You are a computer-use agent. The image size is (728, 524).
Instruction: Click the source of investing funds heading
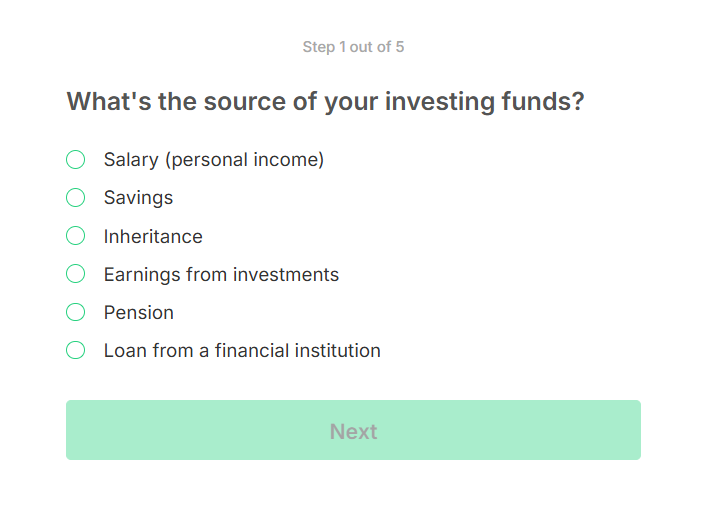(325, 102)
